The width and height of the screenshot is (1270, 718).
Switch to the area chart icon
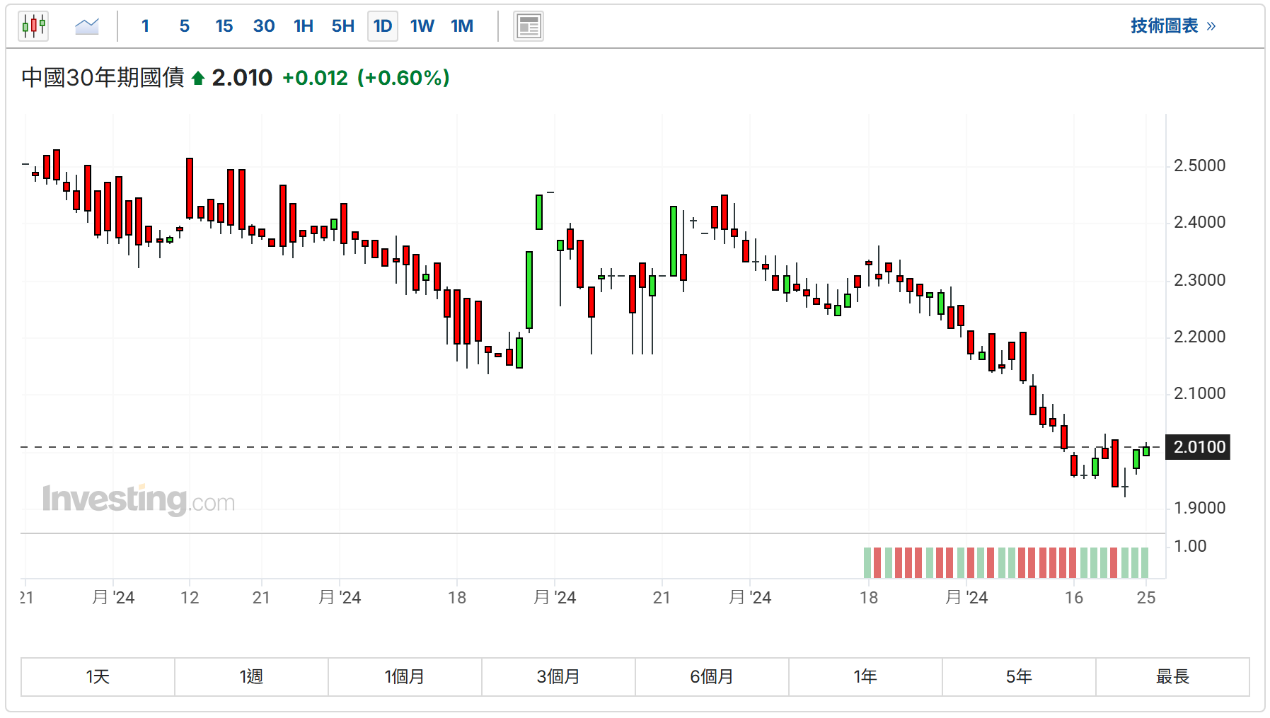pyautogui.click(x=87, y=26)
